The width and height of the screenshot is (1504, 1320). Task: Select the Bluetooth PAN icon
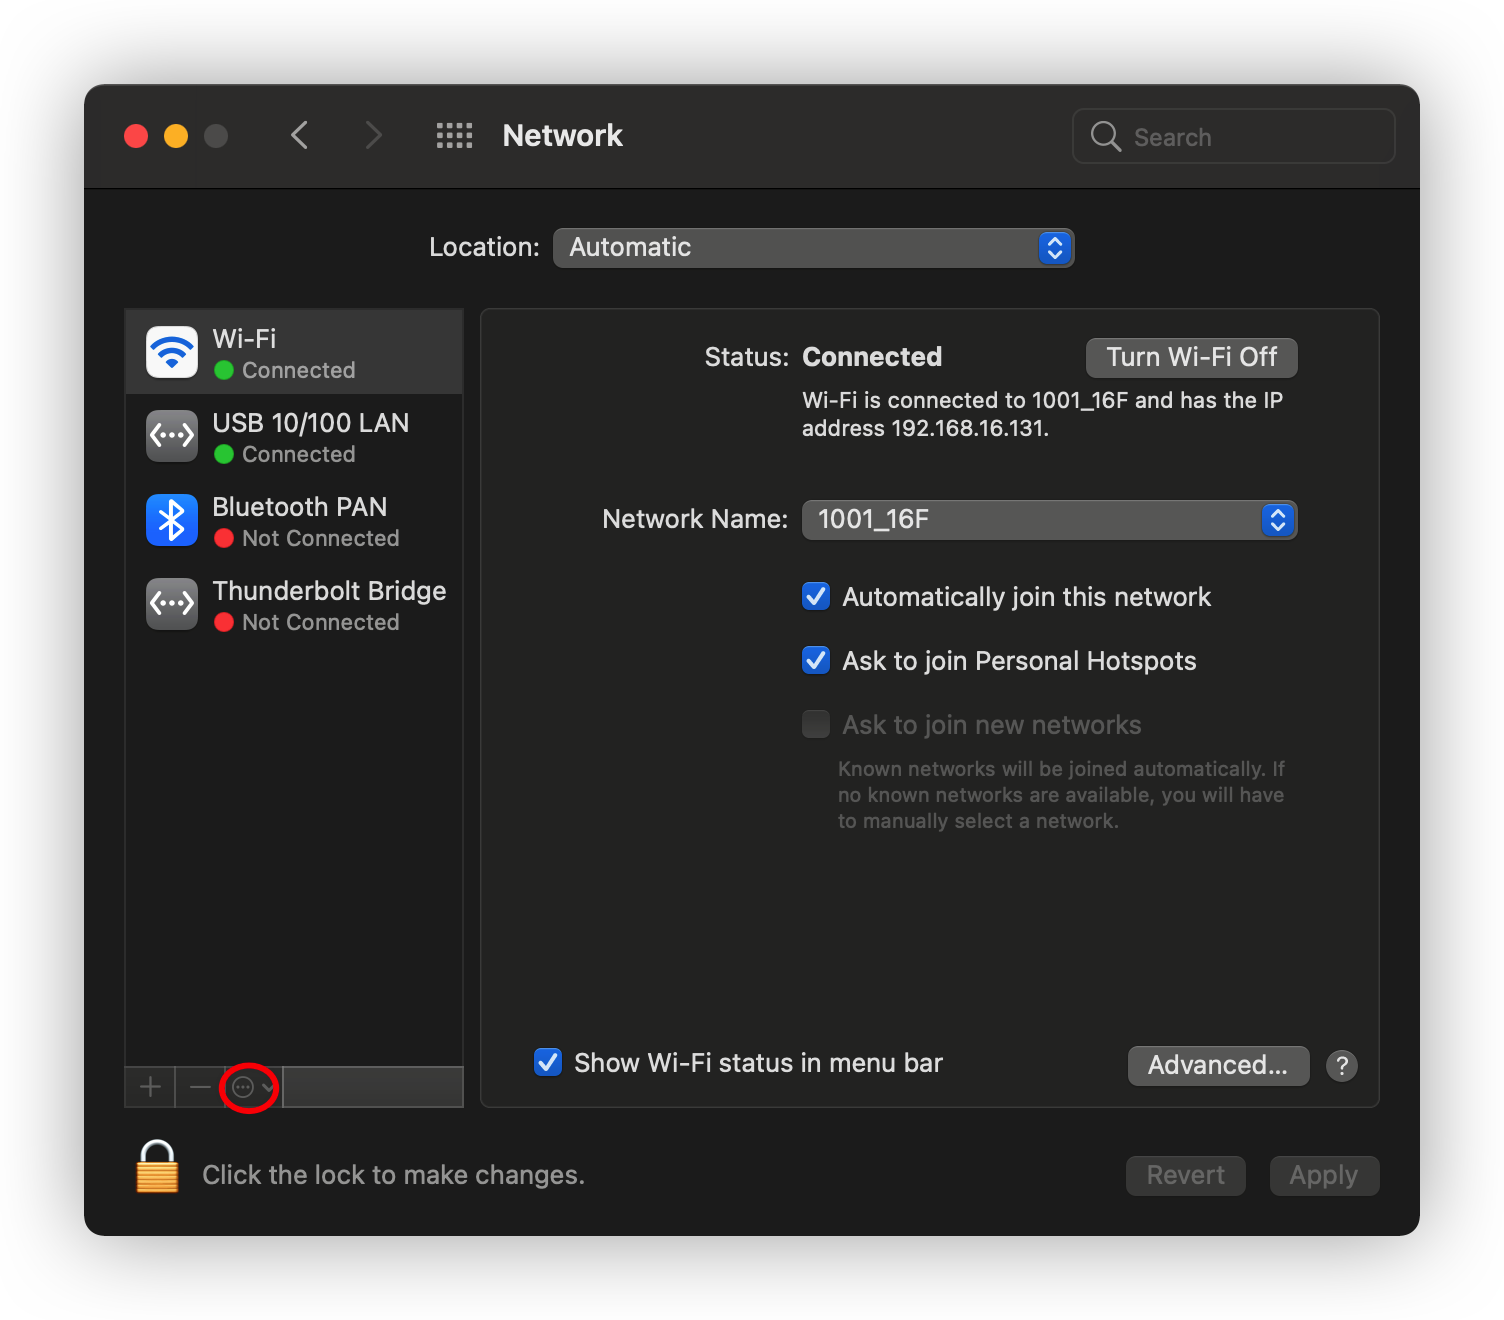click(x=172, y=520)
